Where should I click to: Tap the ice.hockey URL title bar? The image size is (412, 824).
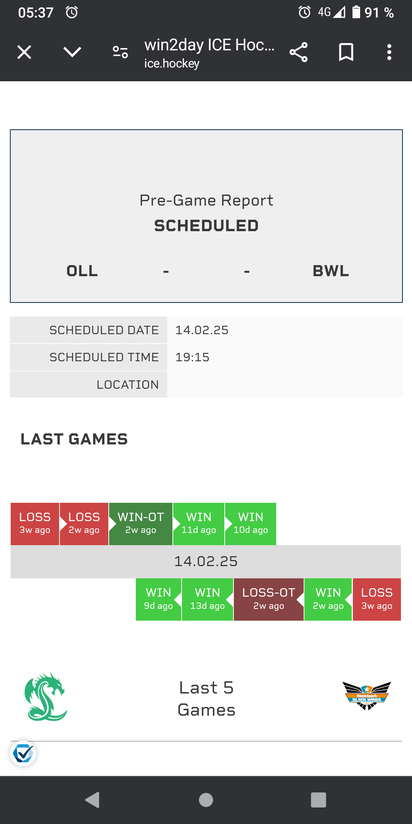pos(209,53)
